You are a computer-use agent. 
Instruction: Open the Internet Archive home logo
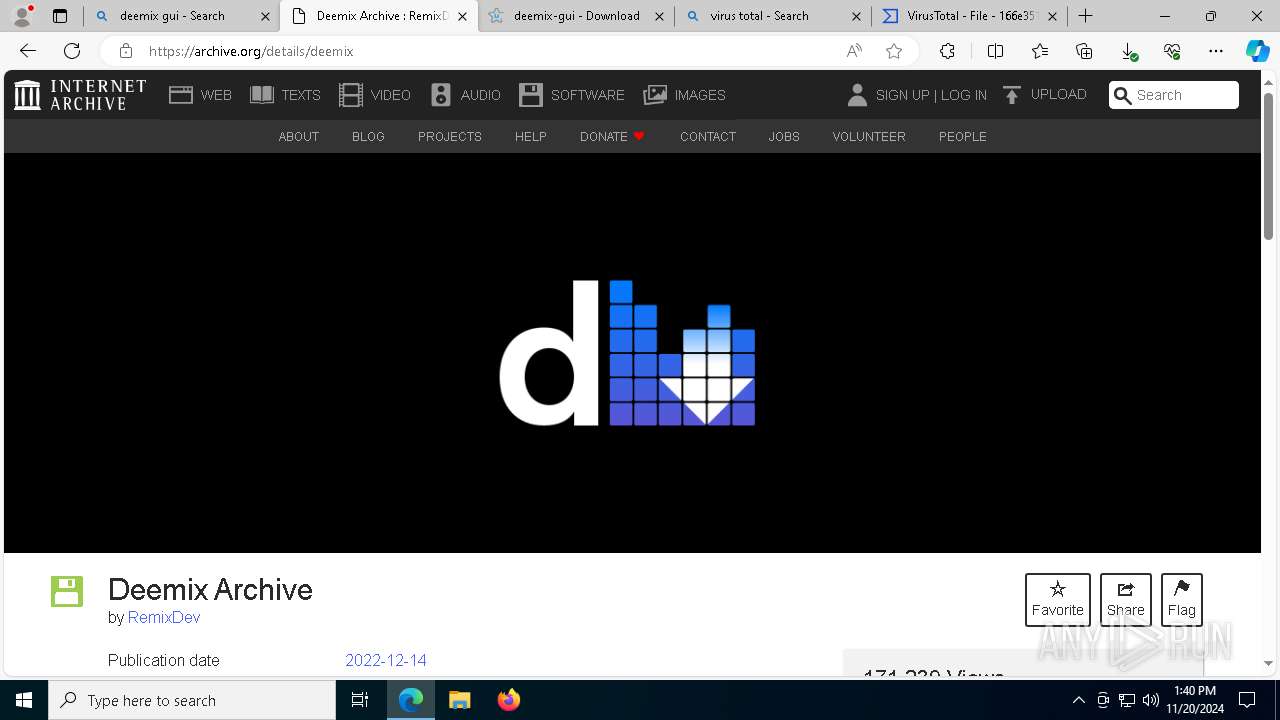pyautogui.click(x=80, y=95)
